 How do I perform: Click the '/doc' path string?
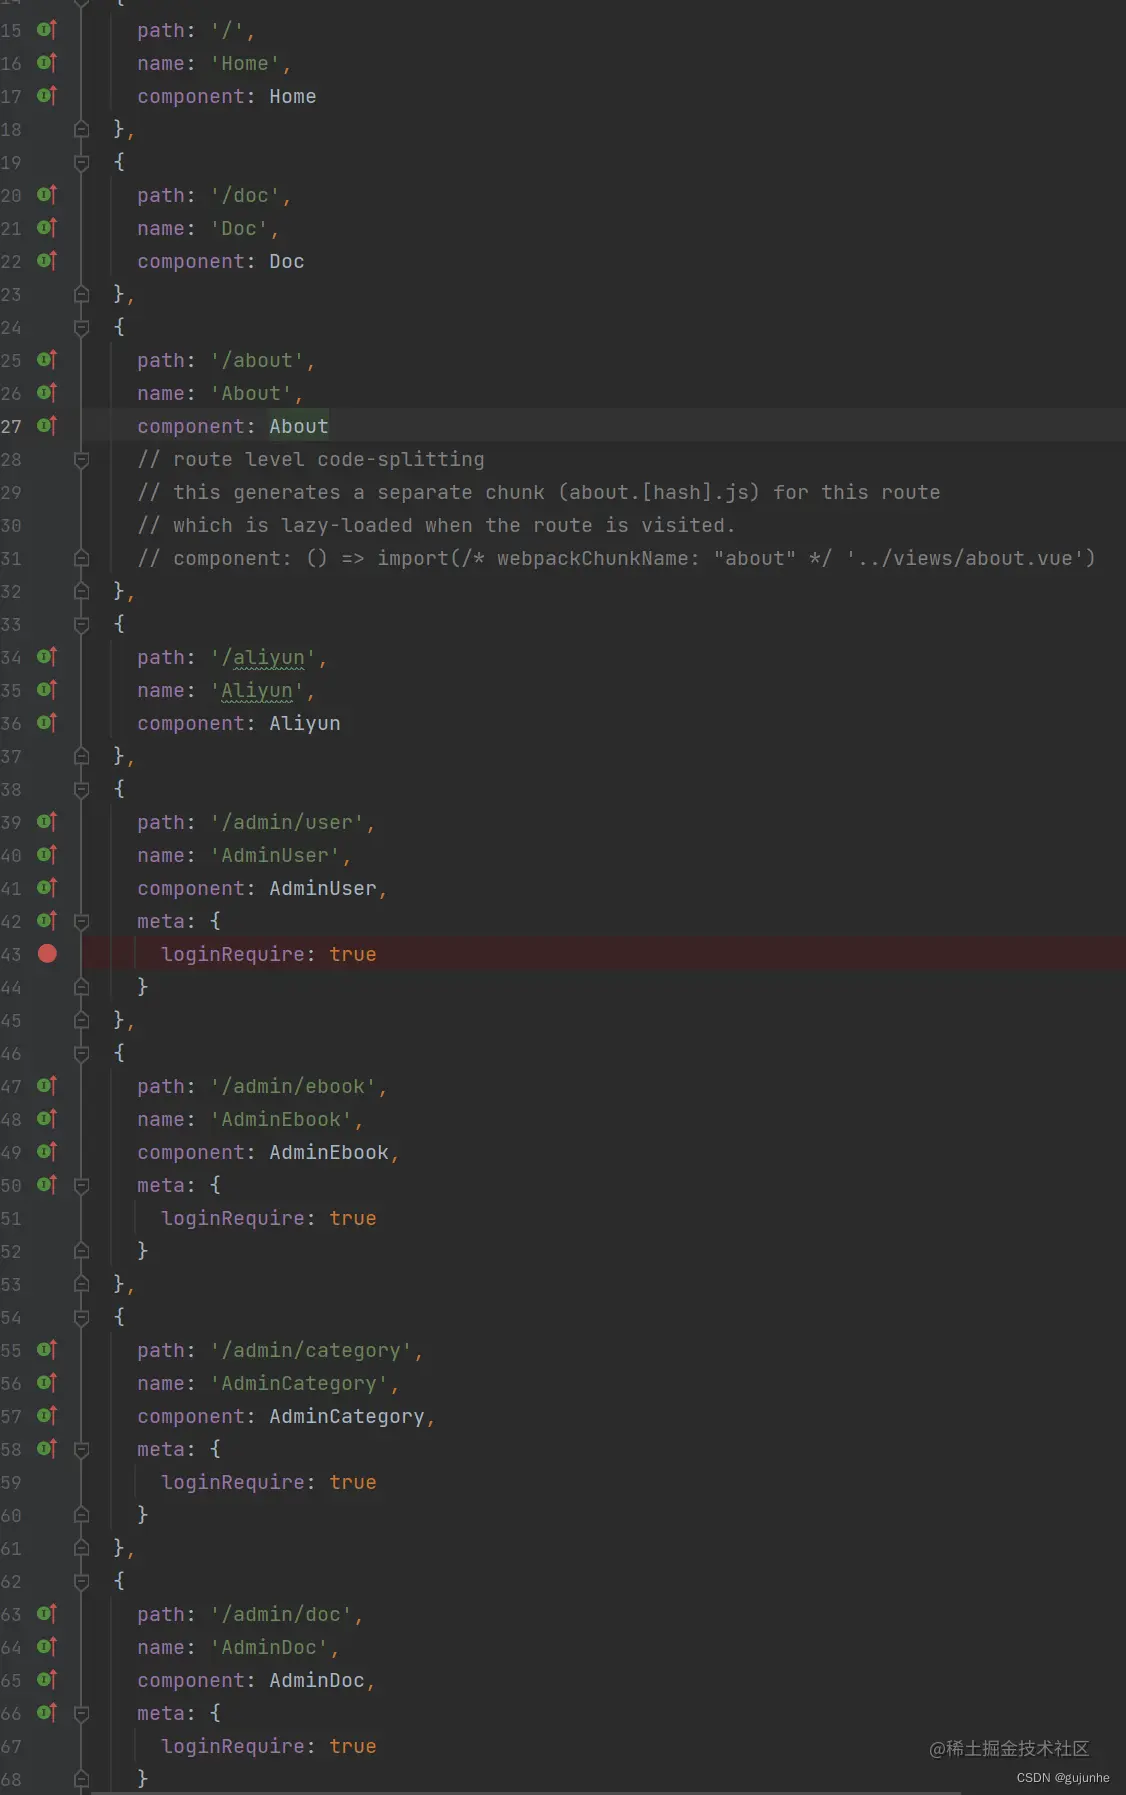click(245, 195)
